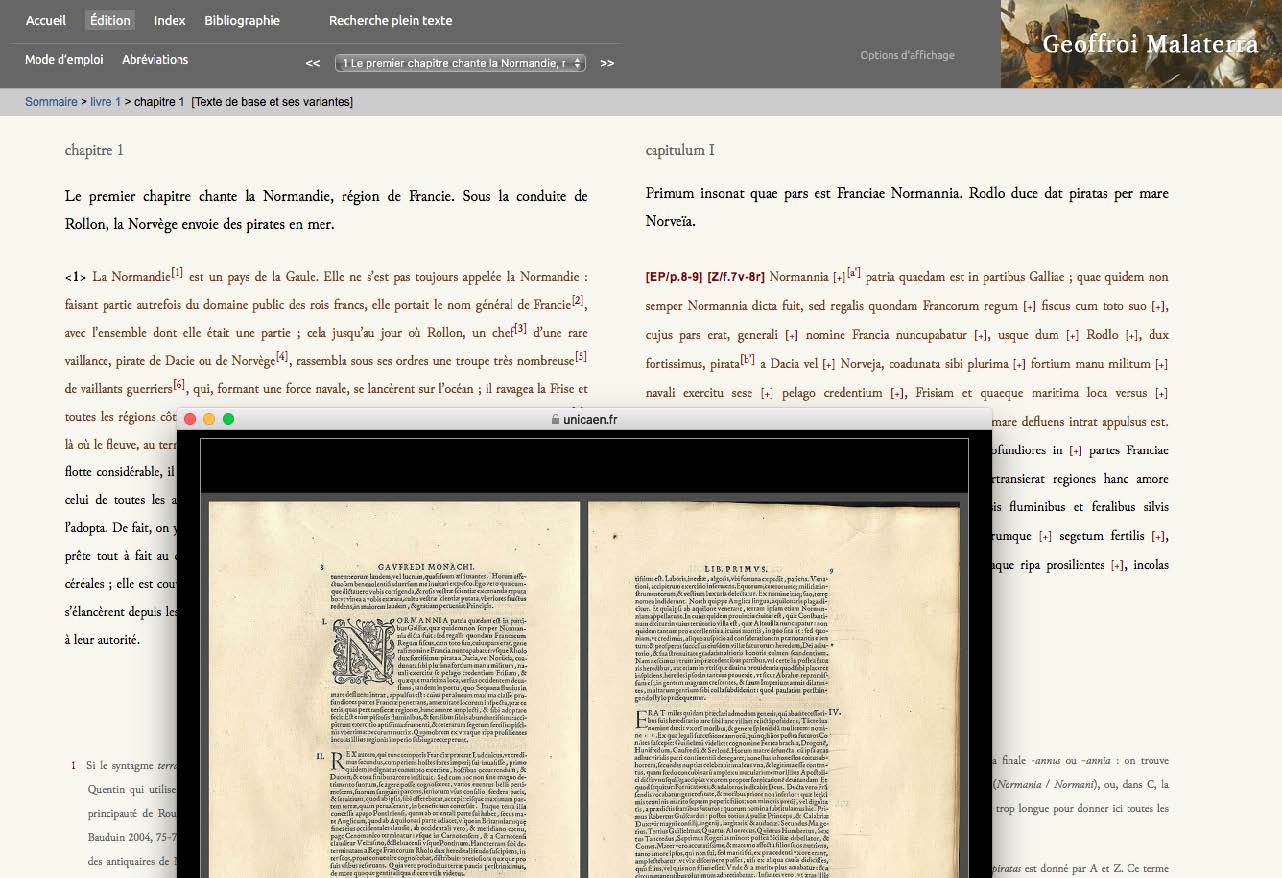Screen dimensions: 1282x878
Task: Open the chapter selection dropdown
Action: [460, 63]
